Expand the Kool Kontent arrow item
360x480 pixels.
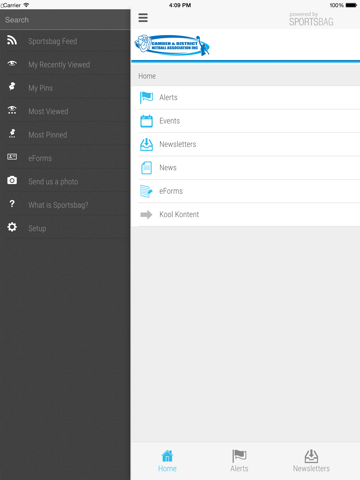249,214
